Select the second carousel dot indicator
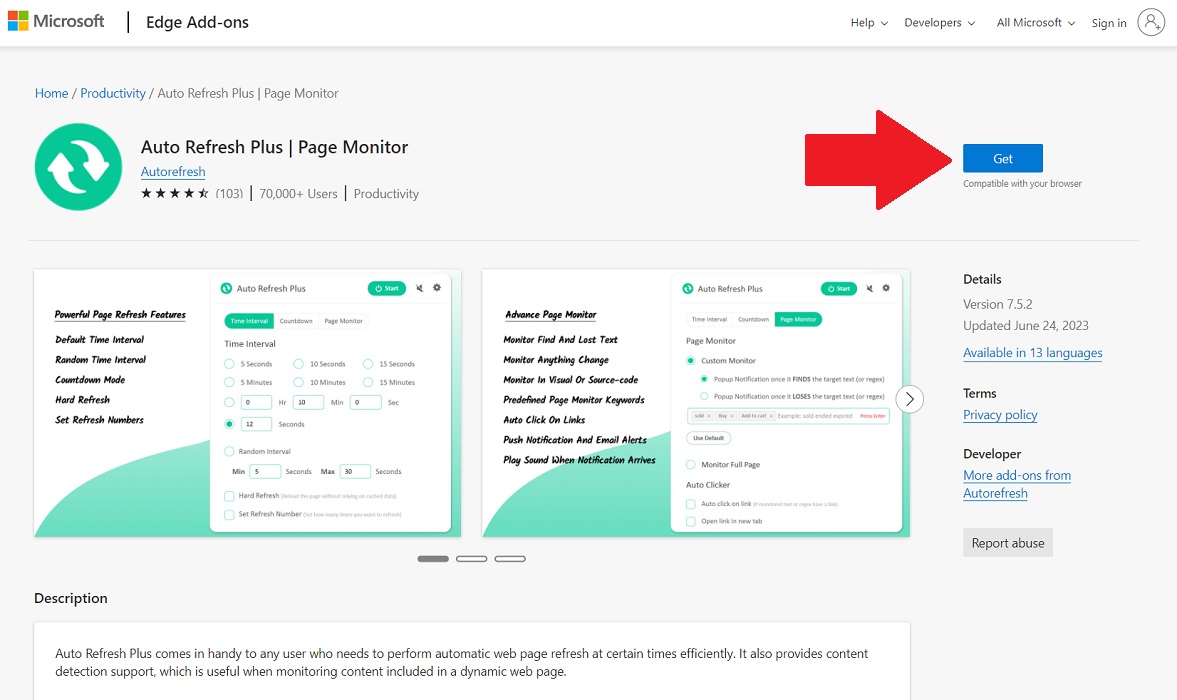The height and width of the screenshot is (700, 1177). (471, 558)
